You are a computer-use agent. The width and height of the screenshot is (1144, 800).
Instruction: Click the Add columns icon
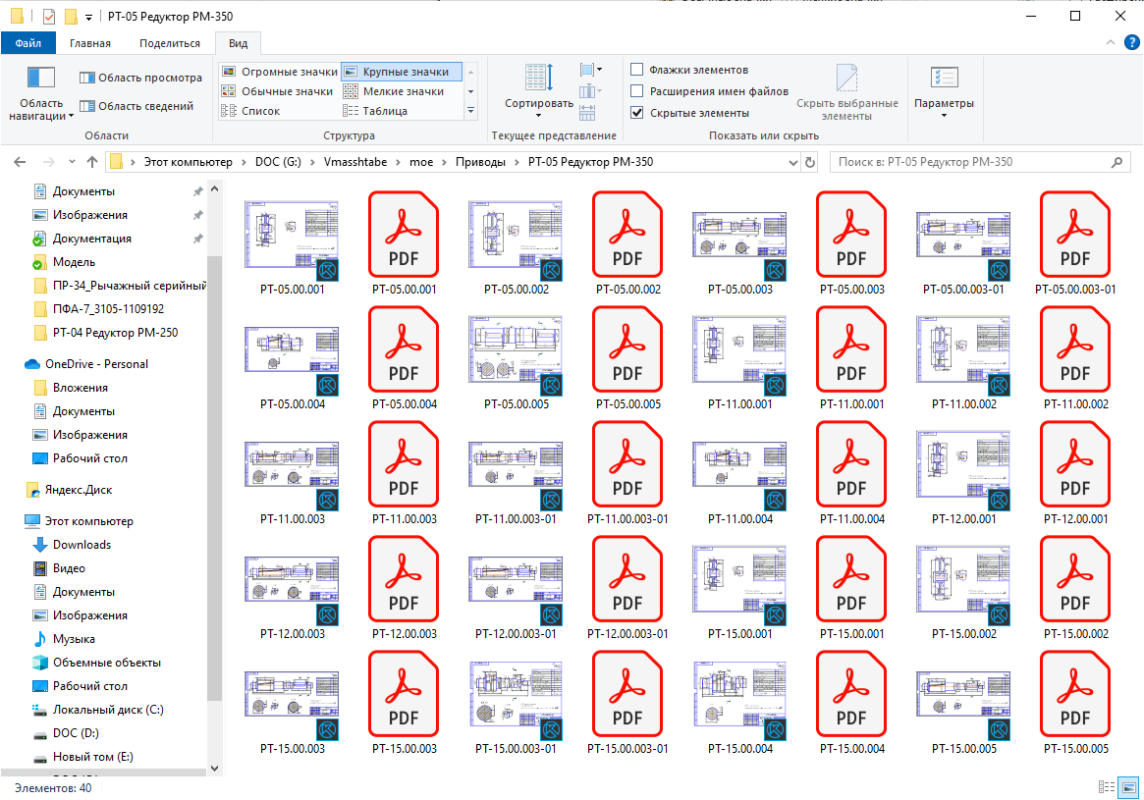590,91
